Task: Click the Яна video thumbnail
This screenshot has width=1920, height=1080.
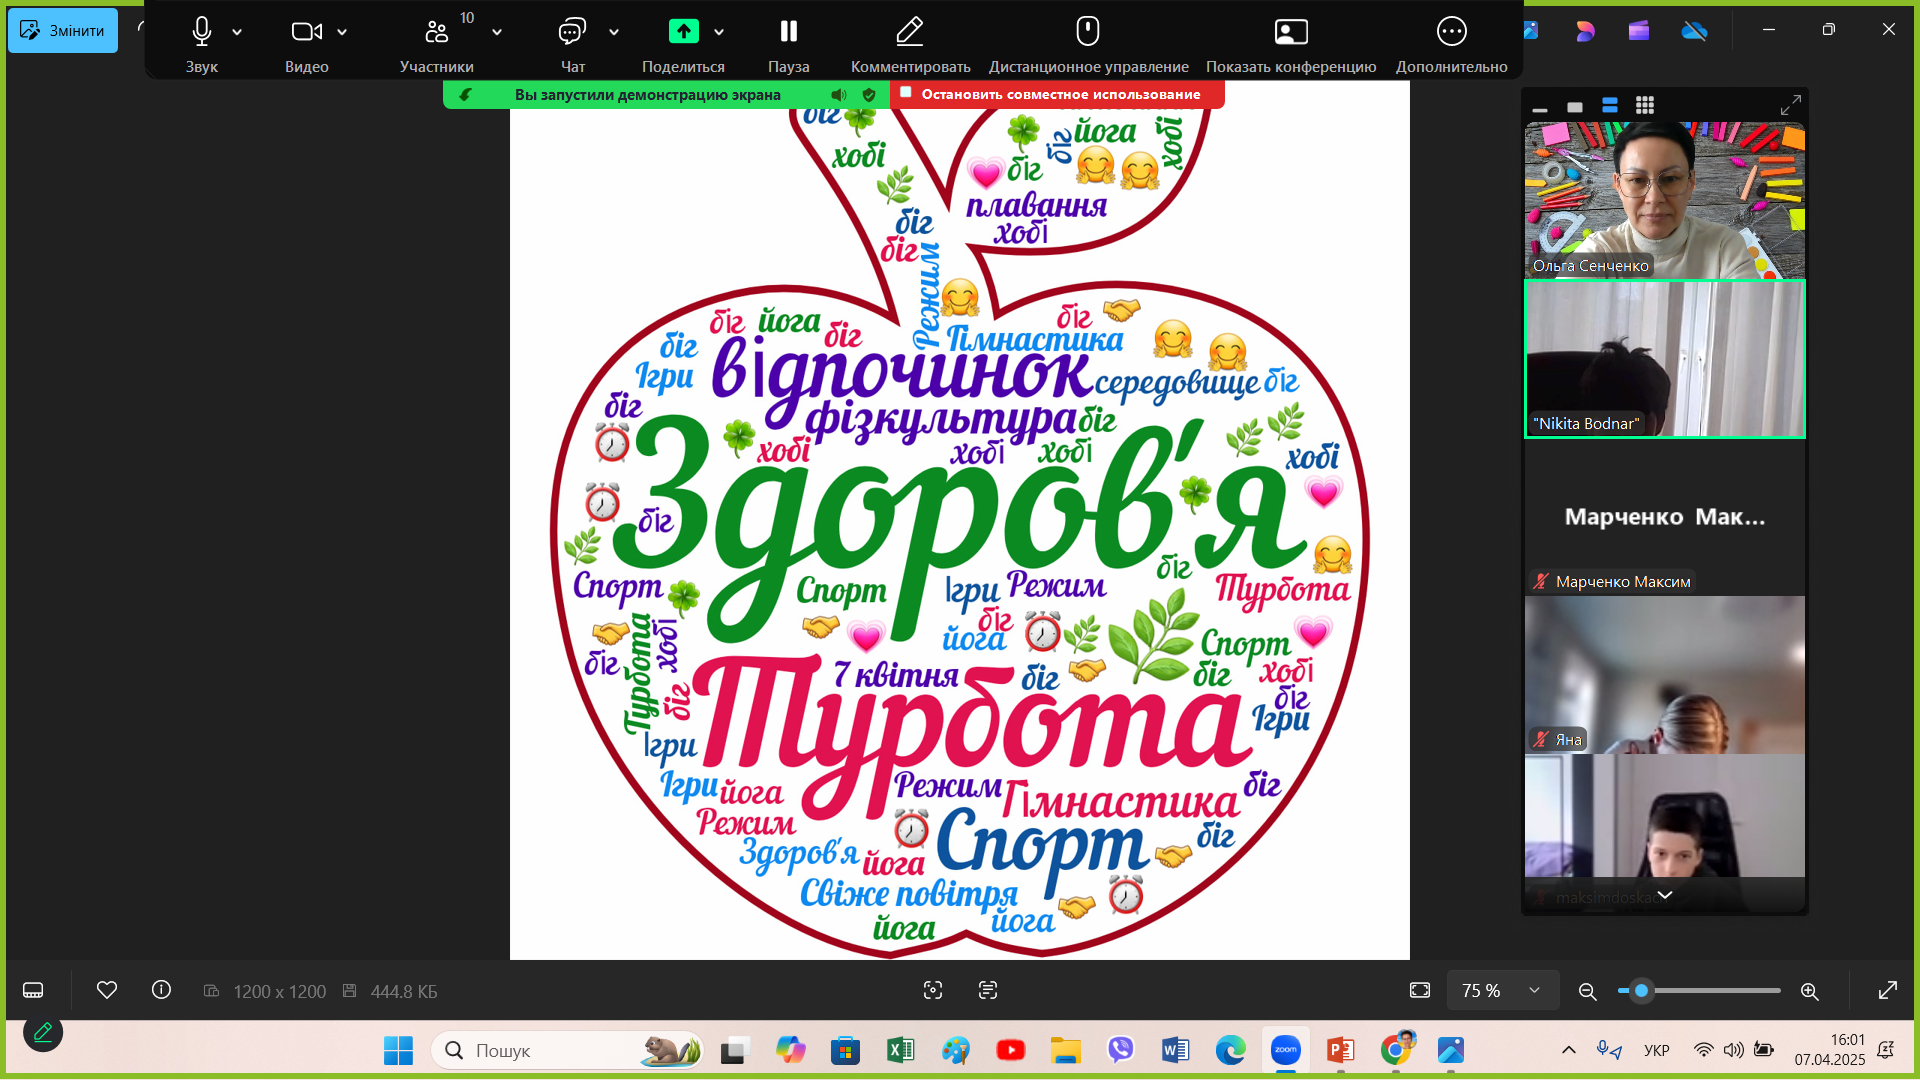Action: pos(1665,675)
